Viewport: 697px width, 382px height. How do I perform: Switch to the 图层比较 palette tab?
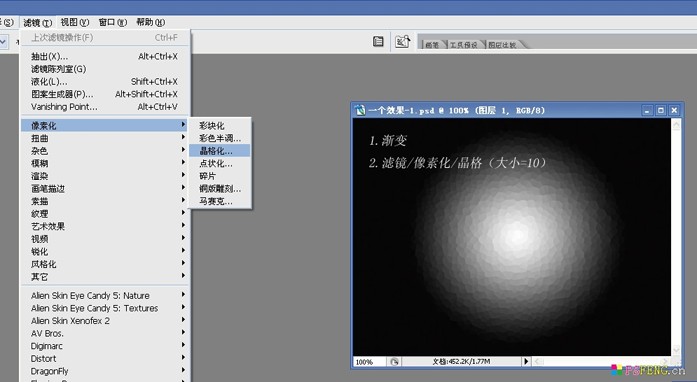tap(502, 44)
